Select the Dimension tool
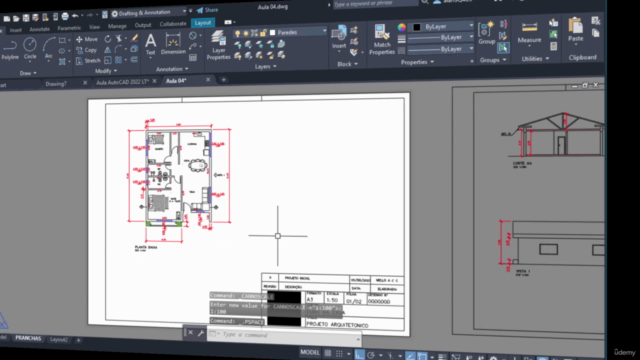Viewport: 640px width, 360px height. pyautogui.click(x=173, y=44)
